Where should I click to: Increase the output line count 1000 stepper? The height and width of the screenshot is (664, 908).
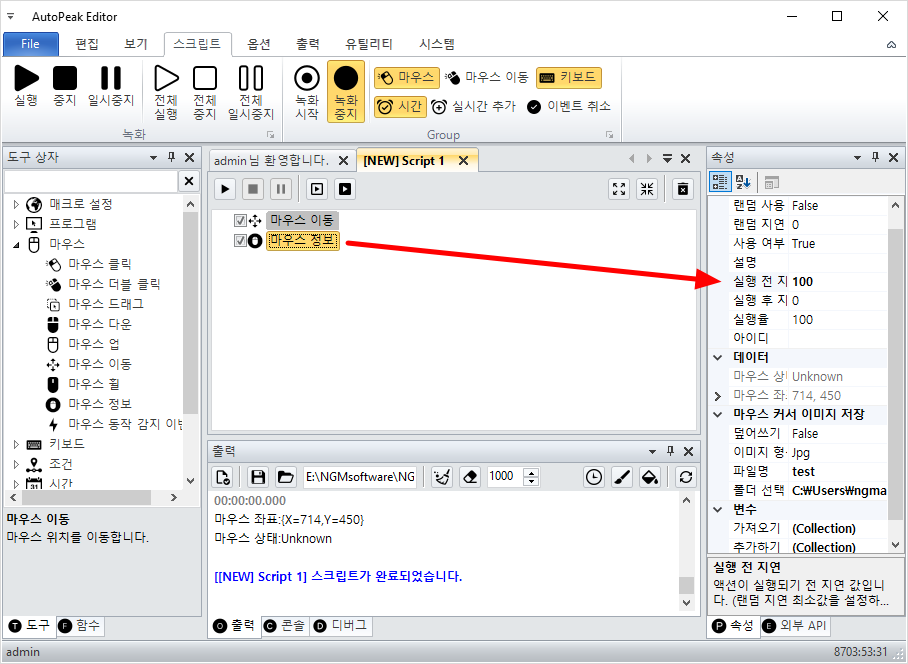(531, 472)
